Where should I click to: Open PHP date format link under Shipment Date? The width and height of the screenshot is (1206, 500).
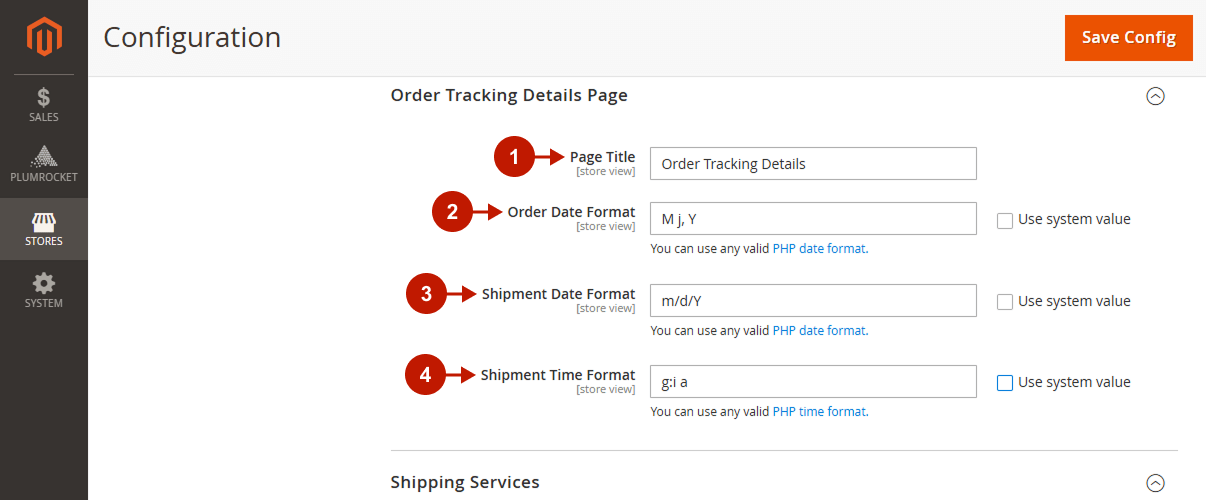(819, 330)
